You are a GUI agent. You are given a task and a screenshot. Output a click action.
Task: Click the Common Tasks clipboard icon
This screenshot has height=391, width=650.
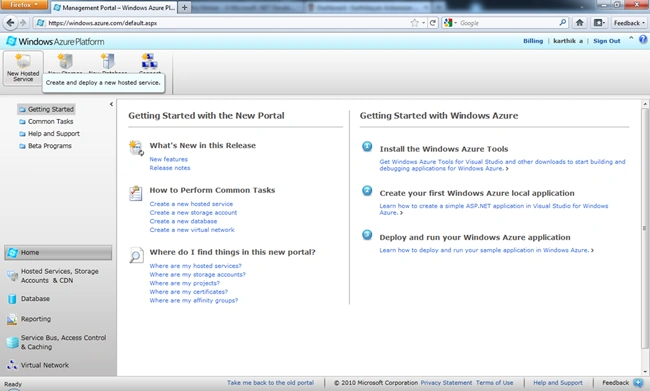tap(136, 193)
